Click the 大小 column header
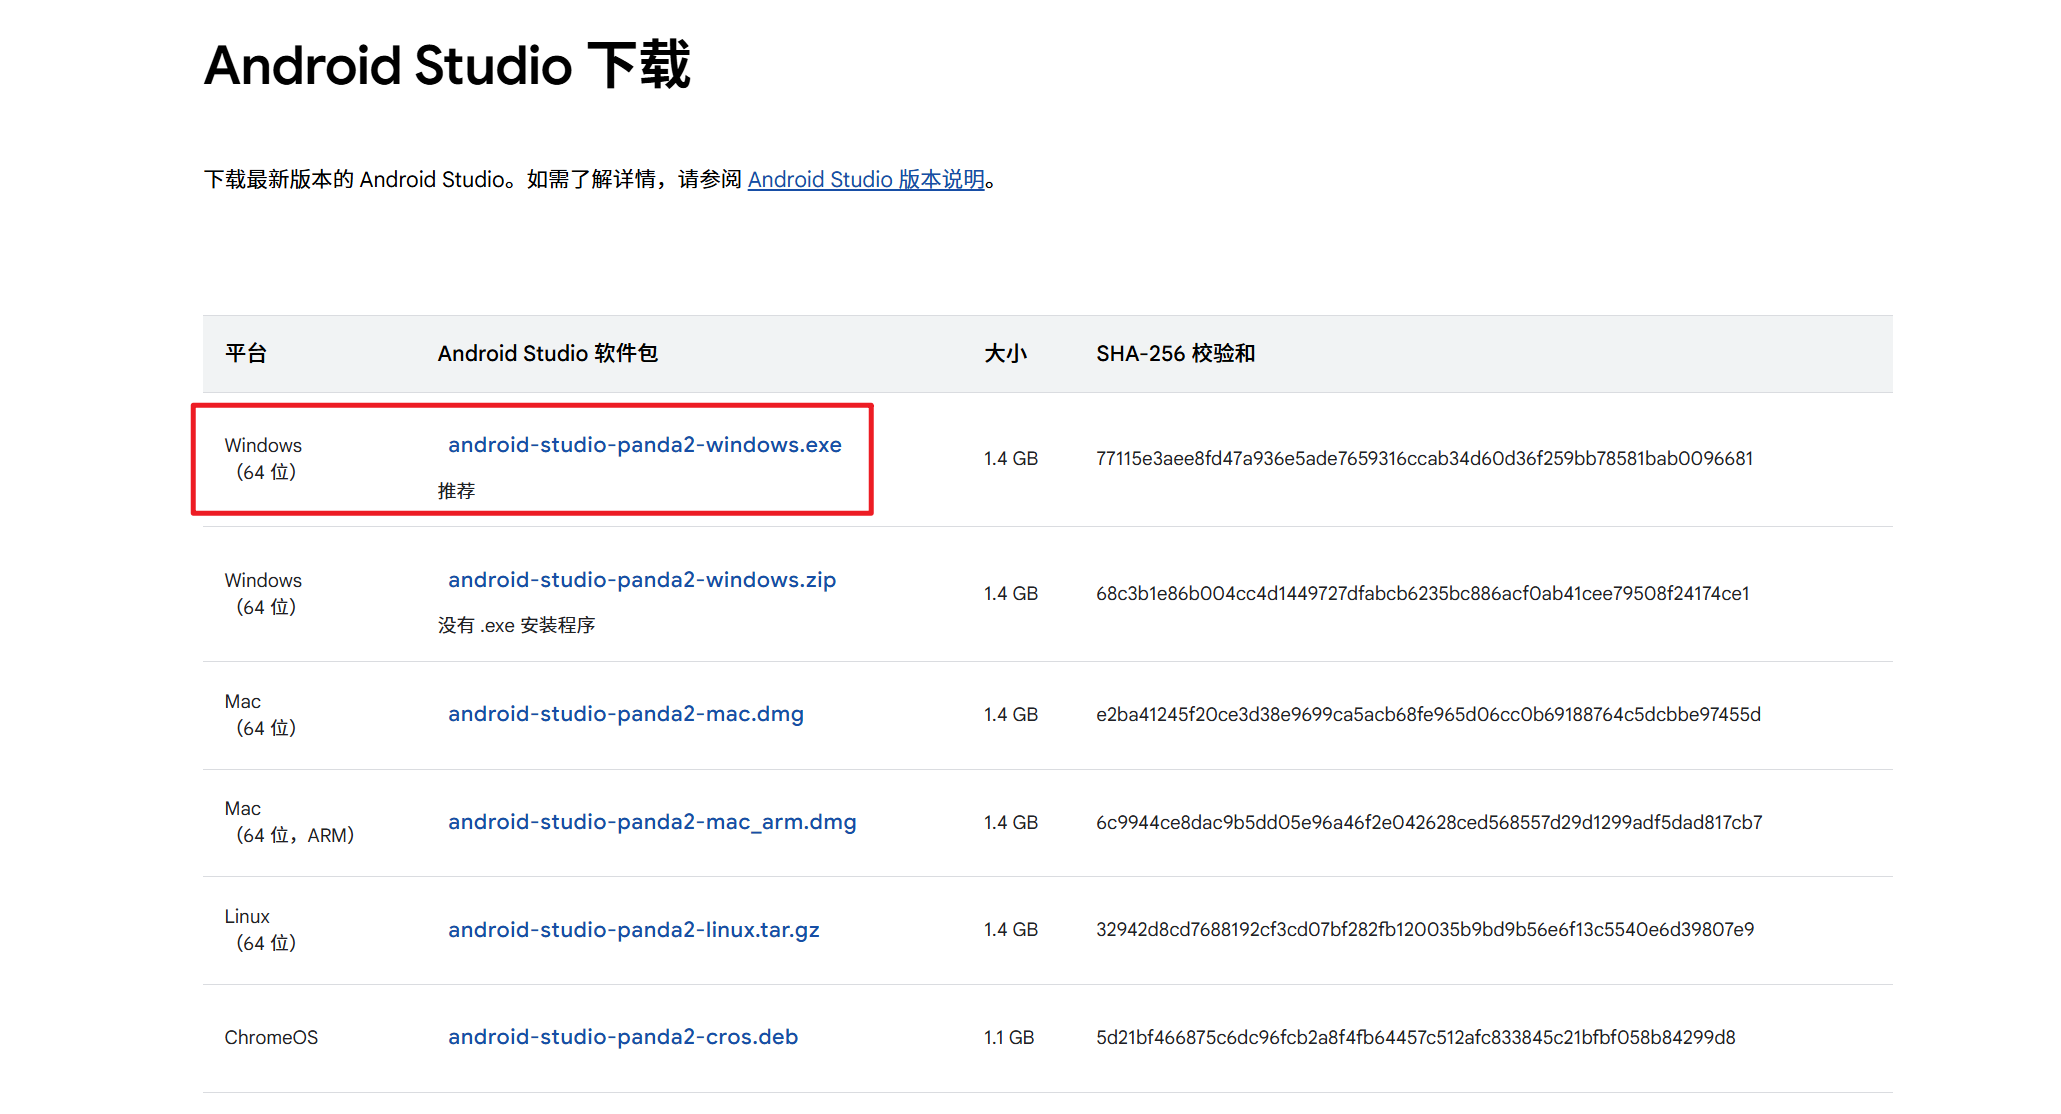This screenshot has height=1114, width=2061. click(1005, 354)
